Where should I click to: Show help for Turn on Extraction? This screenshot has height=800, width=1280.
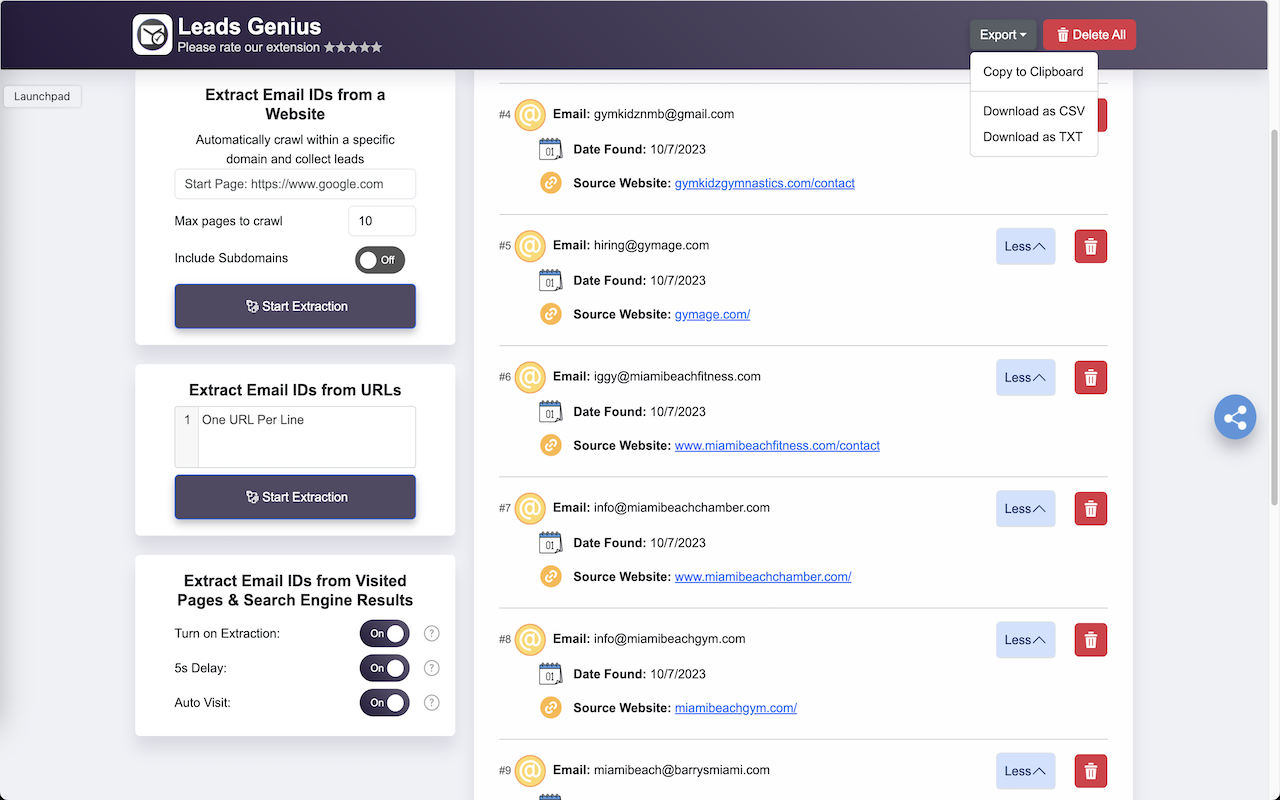[432, 633]
